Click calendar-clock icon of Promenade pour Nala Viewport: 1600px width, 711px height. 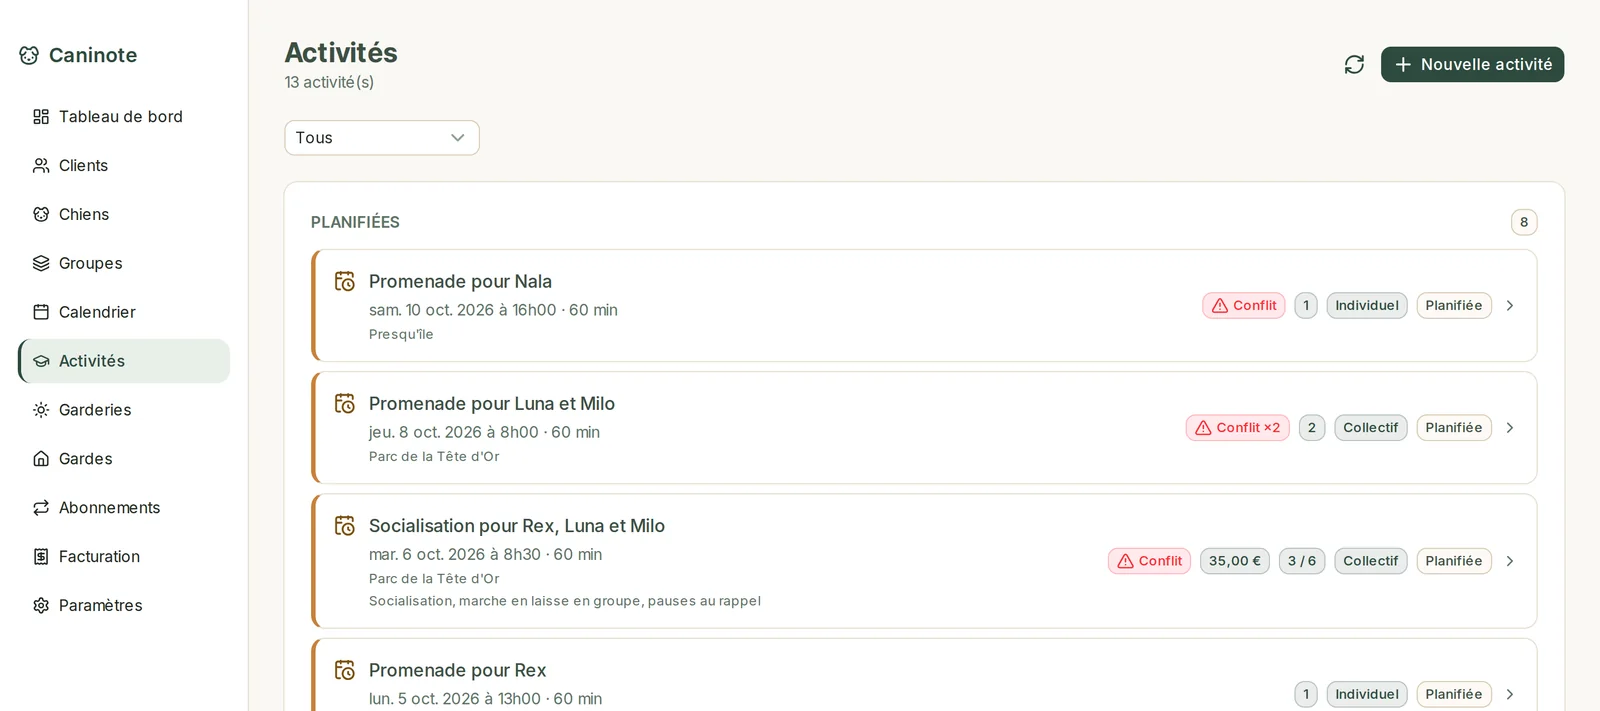(x=345, y=282)
